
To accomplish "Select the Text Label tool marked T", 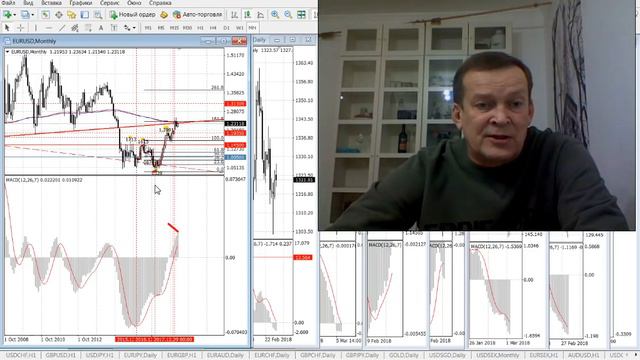I will pos(114,28).
